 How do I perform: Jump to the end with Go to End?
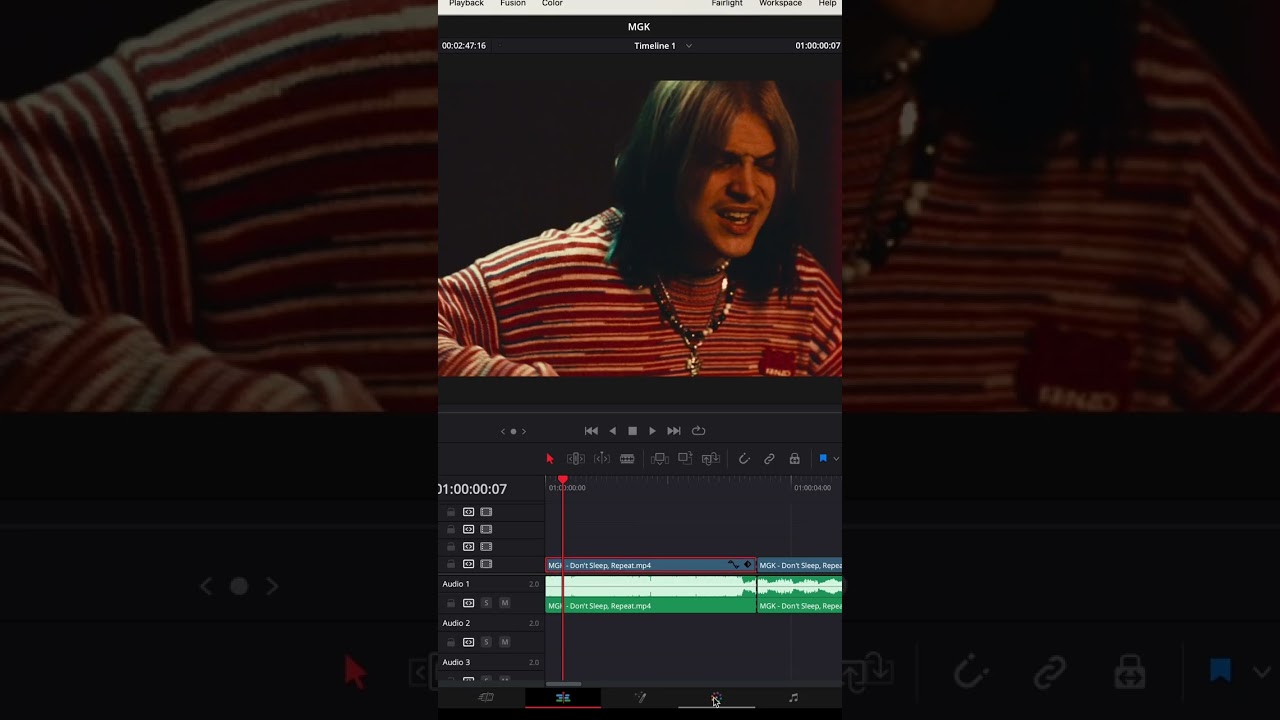674,431
